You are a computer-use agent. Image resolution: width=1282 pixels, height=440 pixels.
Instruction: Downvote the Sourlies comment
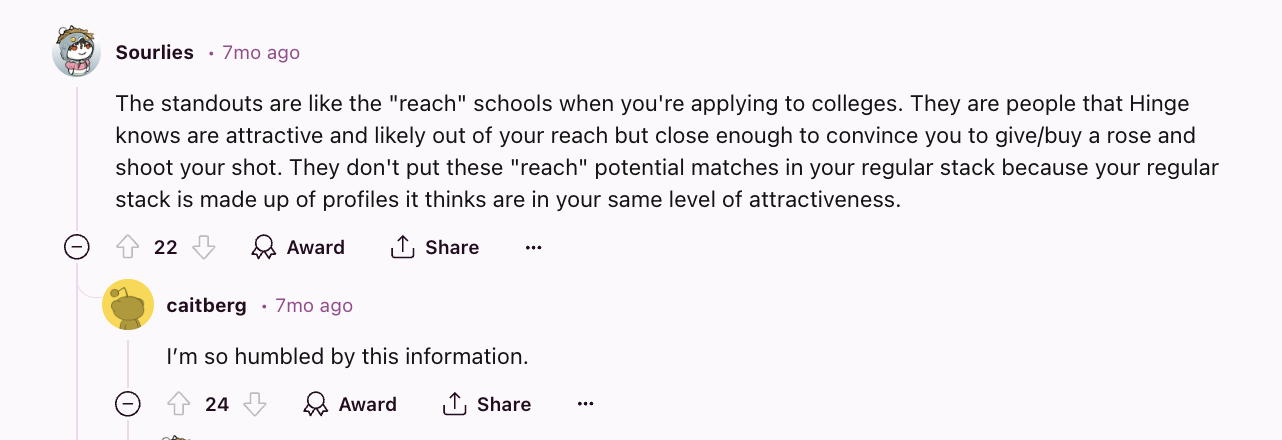click(204, 247)
